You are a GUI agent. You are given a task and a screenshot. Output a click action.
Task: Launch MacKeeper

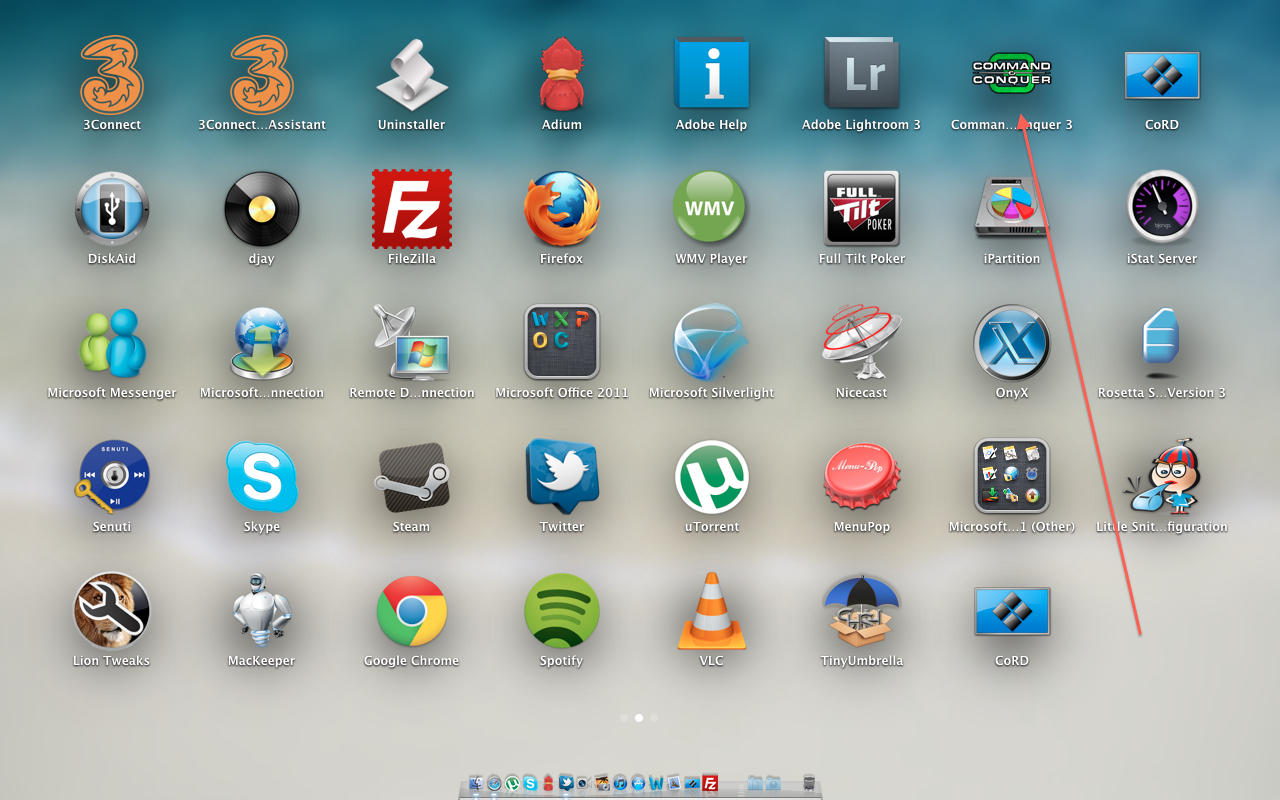[x=261, y=610]
